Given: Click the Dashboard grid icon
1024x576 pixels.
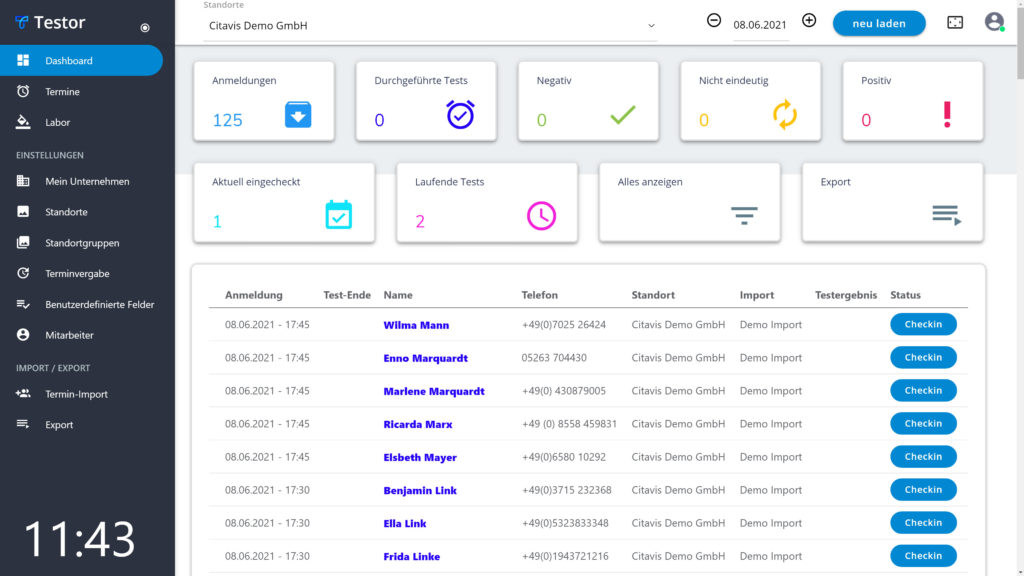Looking at the screenshot, I should [23, 60].
